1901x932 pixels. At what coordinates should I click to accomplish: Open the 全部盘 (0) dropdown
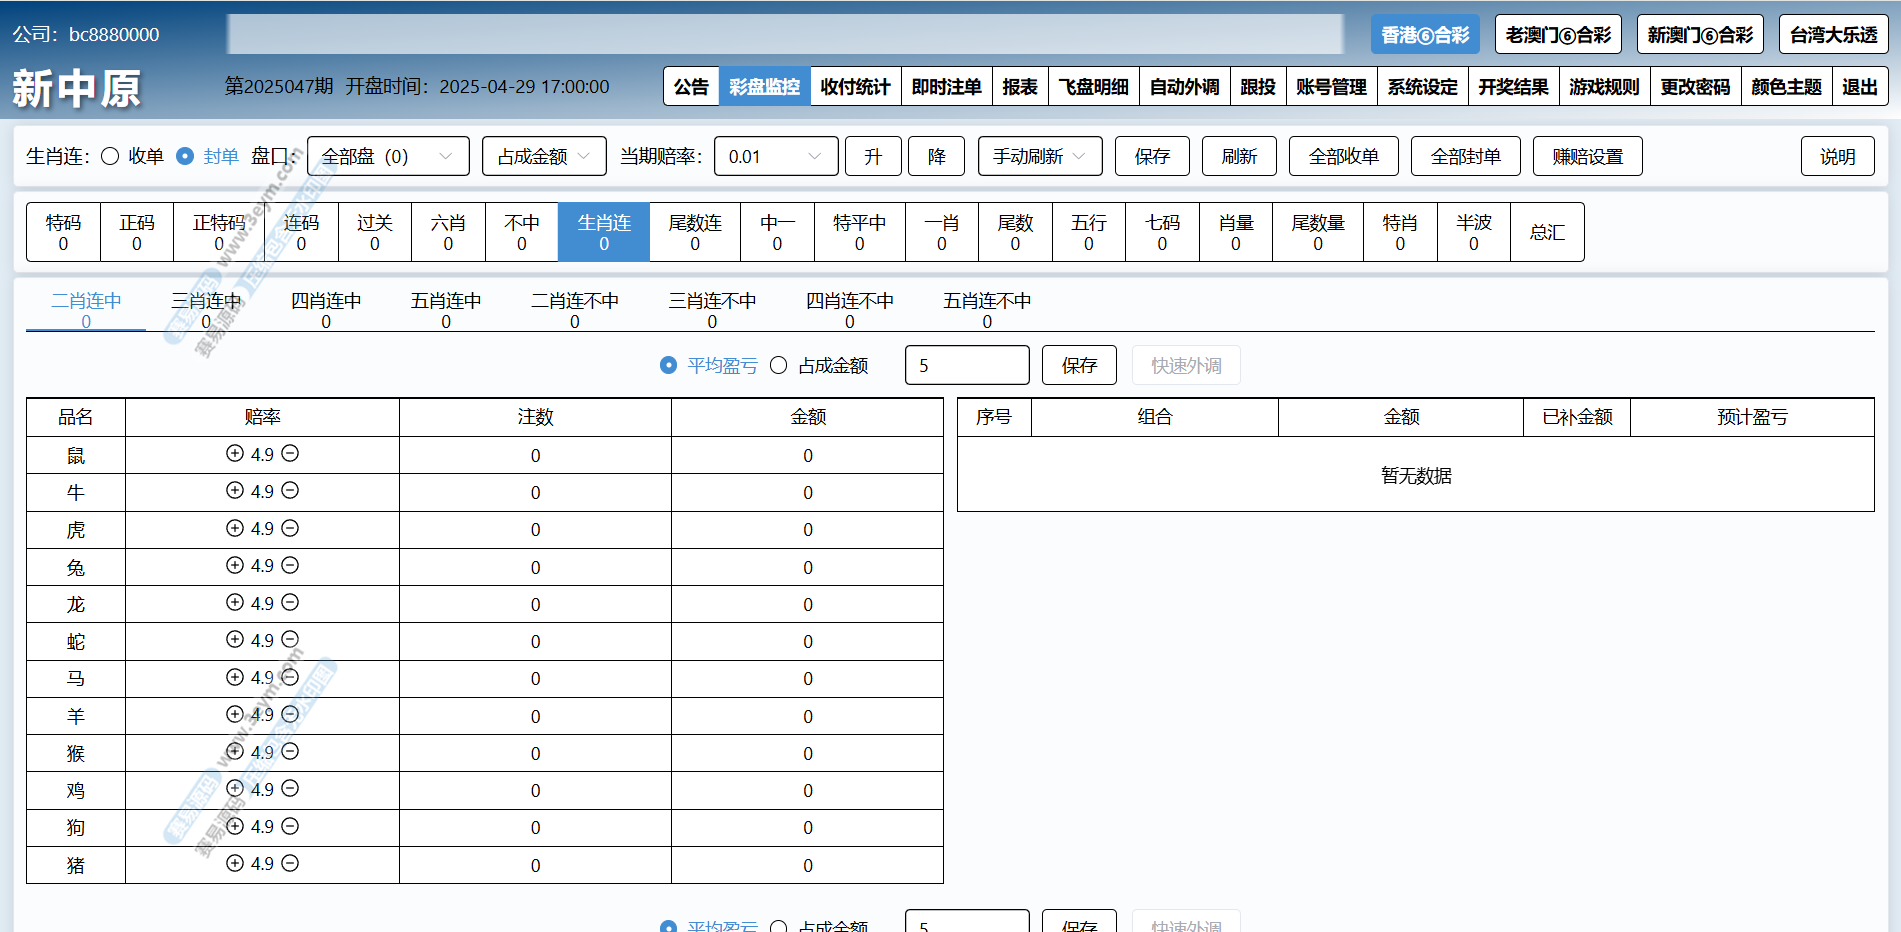click(x=388, y=157)
